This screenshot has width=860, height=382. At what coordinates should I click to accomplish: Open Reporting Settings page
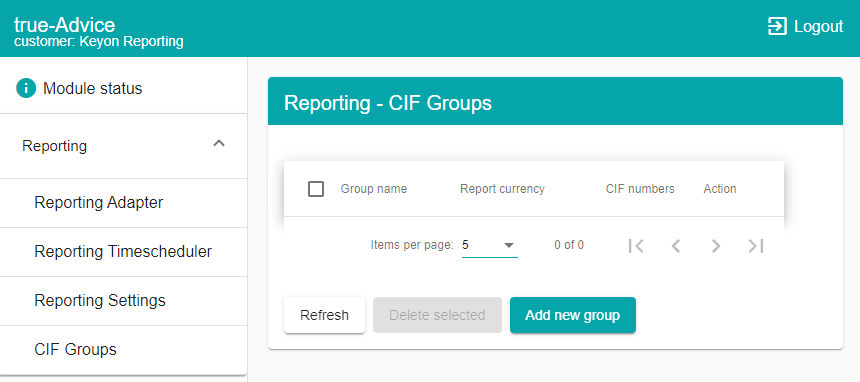(x=123, y=301)
